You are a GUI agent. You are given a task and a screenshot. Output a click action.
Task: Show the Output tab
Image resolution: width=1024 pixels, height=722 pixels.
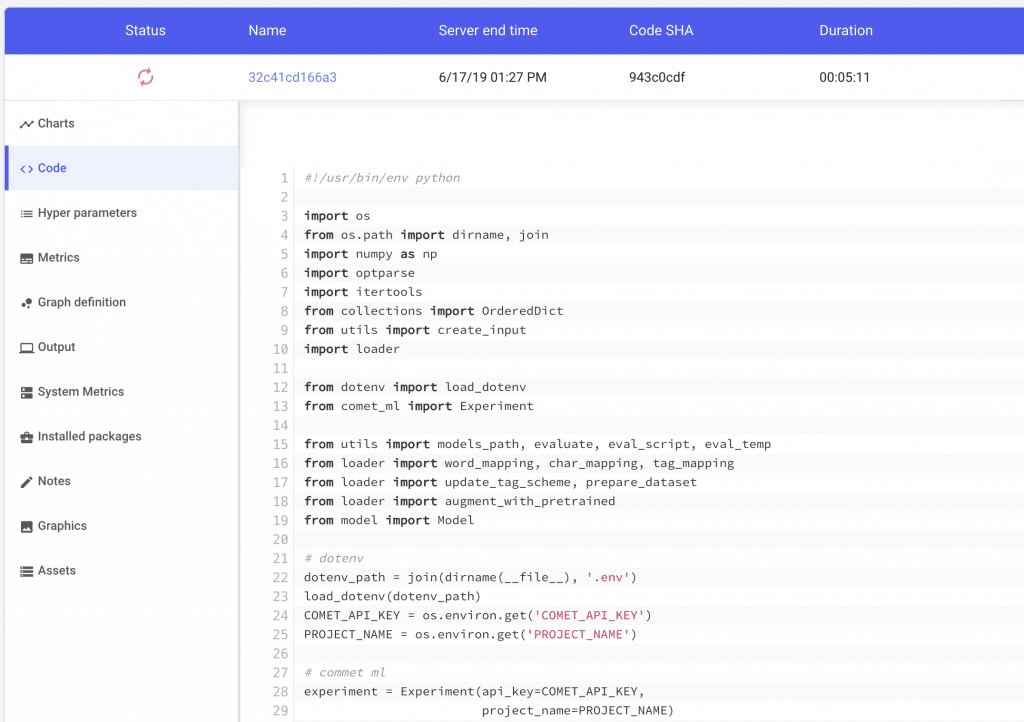[x=121, y=347]
